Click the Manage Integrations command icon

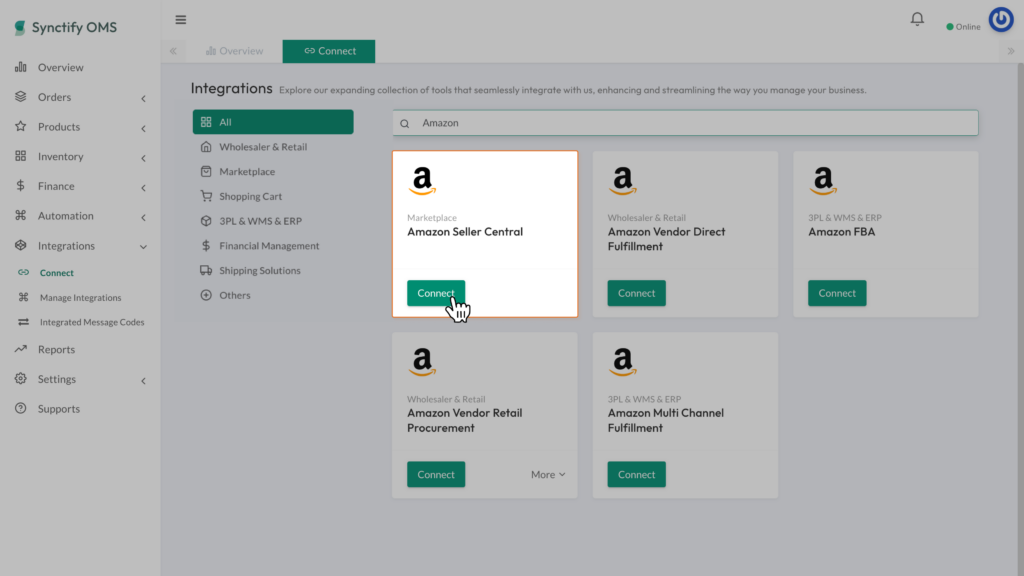[24, 297]
